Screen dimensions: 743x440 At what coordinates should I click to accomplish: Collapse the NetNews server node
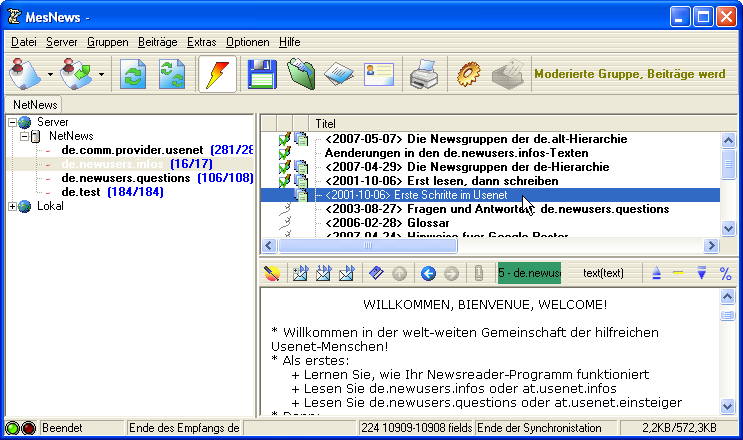(x=24, y=136)
